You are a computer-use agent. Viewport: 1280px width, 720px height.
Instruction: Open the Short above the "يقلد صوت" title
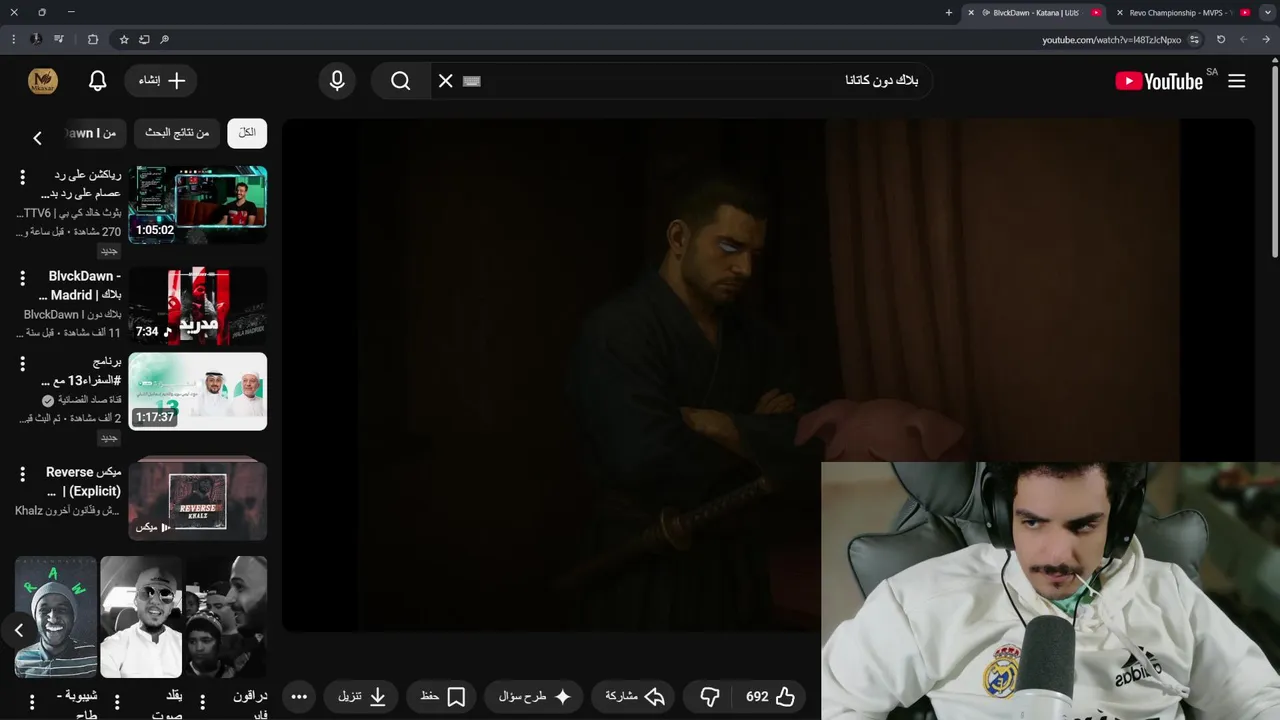[x=141, y=617]
